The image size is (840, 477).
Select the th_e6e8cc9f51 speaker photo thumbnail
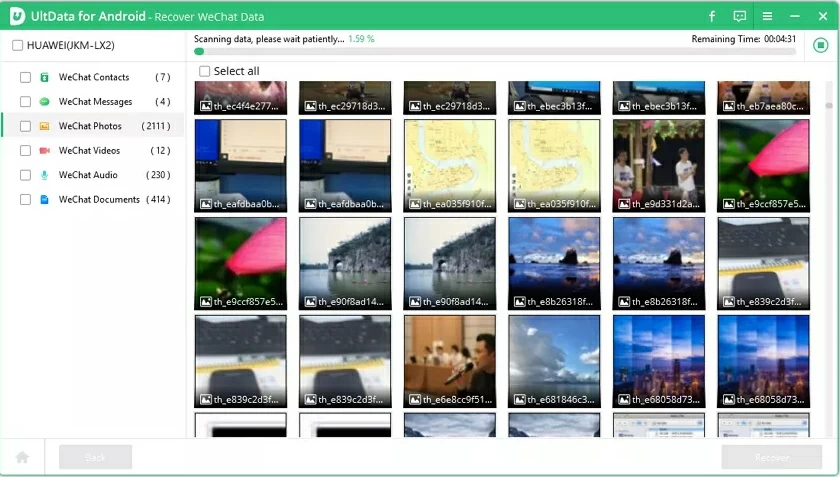[x=449, y=360]
